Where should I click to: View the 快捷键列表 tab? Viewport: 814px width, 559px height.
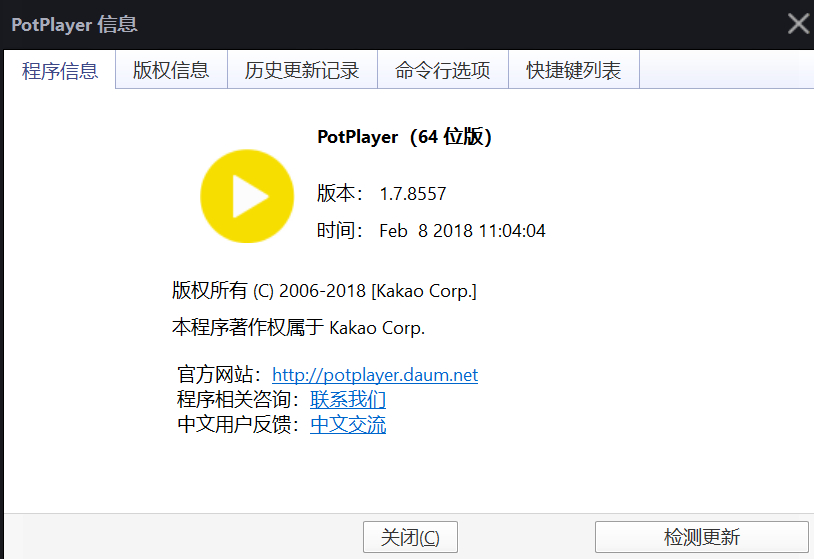(574, 70)
